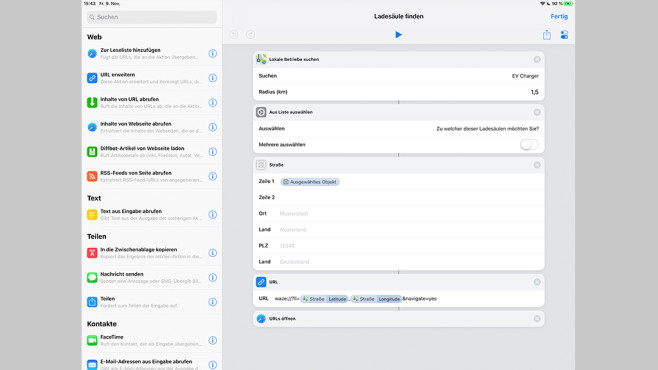This screenshot has height=370, width=658.
Task: Select the URL erweitern action icon
Action: pos(92,78)
